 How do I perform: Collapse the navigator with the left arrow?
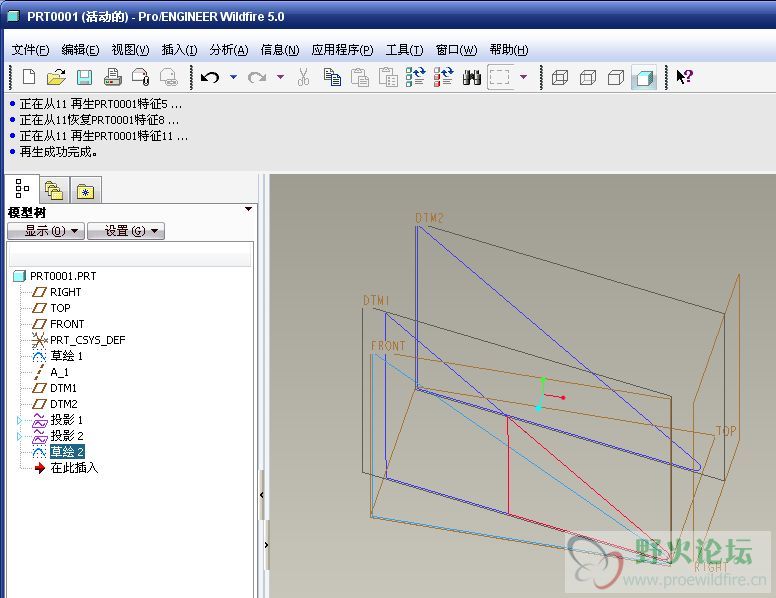[262, 495]
